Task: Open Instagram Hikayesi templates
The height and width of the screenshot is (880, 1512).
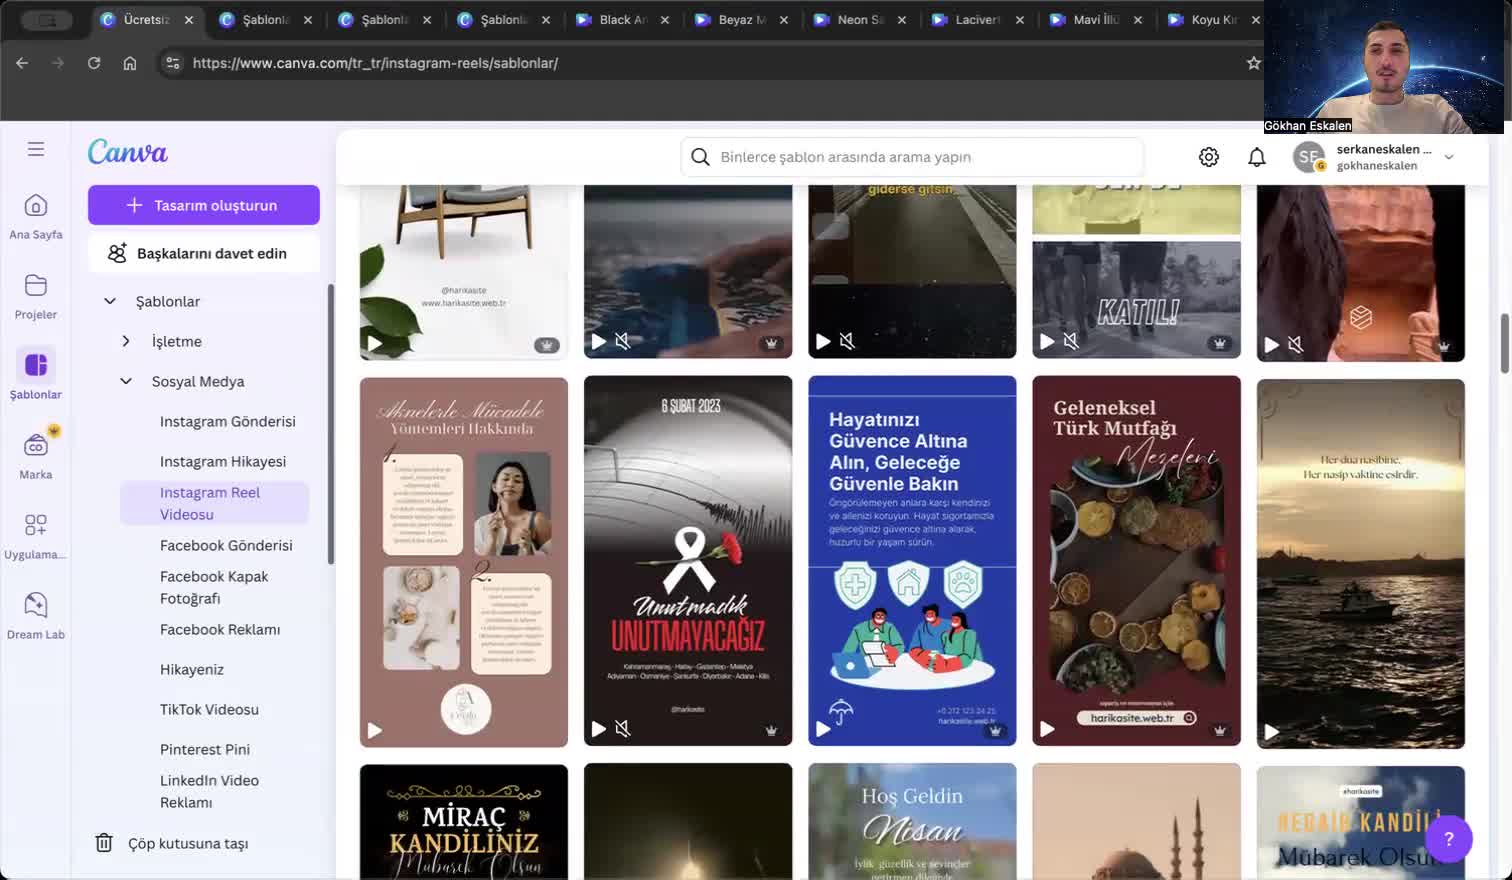Action: (223, 461)
